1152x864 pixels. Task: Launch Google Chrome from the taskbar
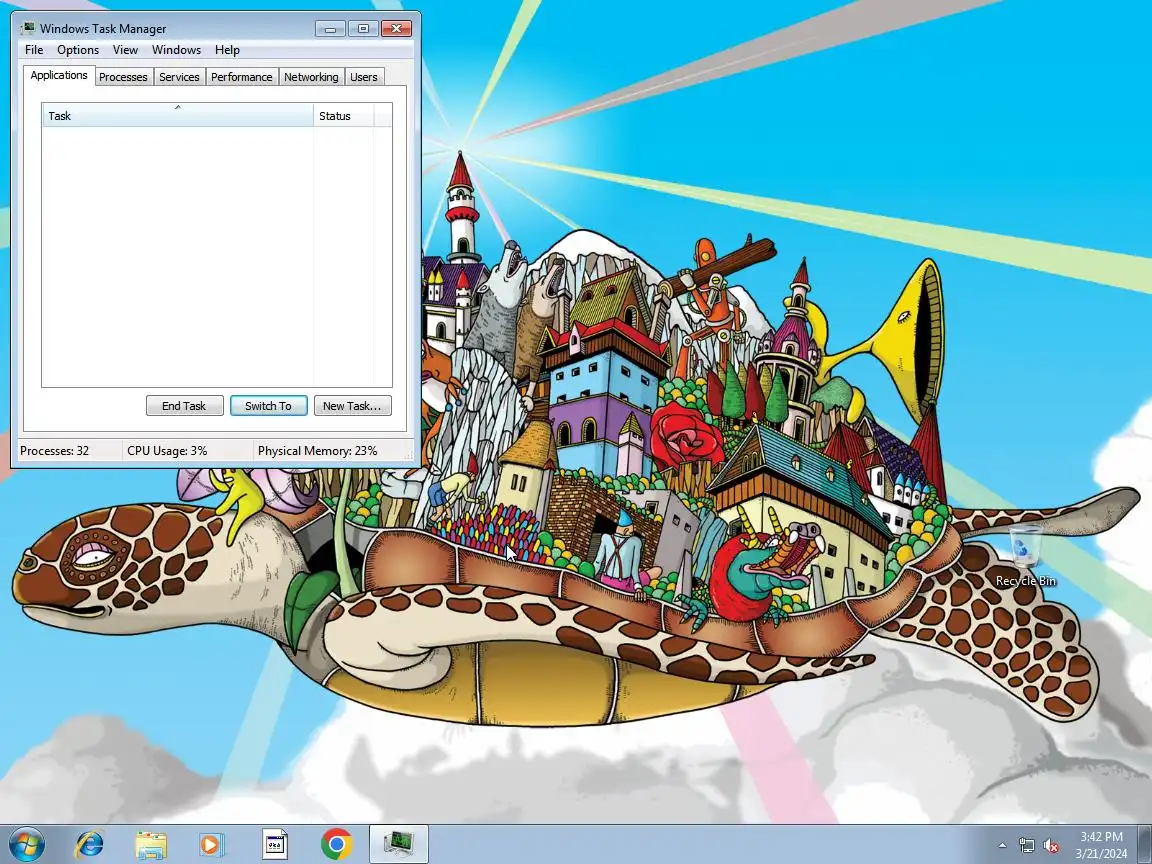tap(336, 844)
